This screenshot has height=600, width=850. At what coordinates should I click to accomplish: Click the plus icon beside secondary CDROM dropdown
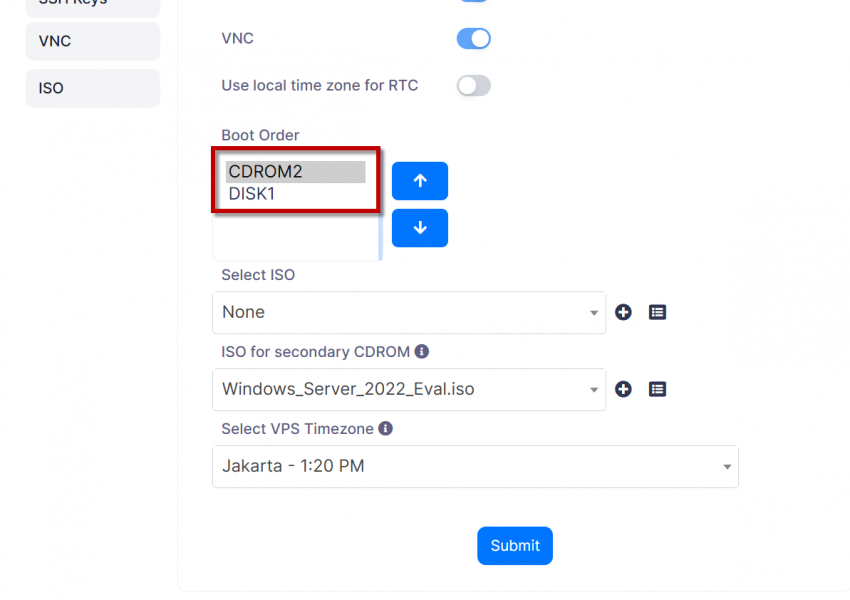[x=623, y=389]
